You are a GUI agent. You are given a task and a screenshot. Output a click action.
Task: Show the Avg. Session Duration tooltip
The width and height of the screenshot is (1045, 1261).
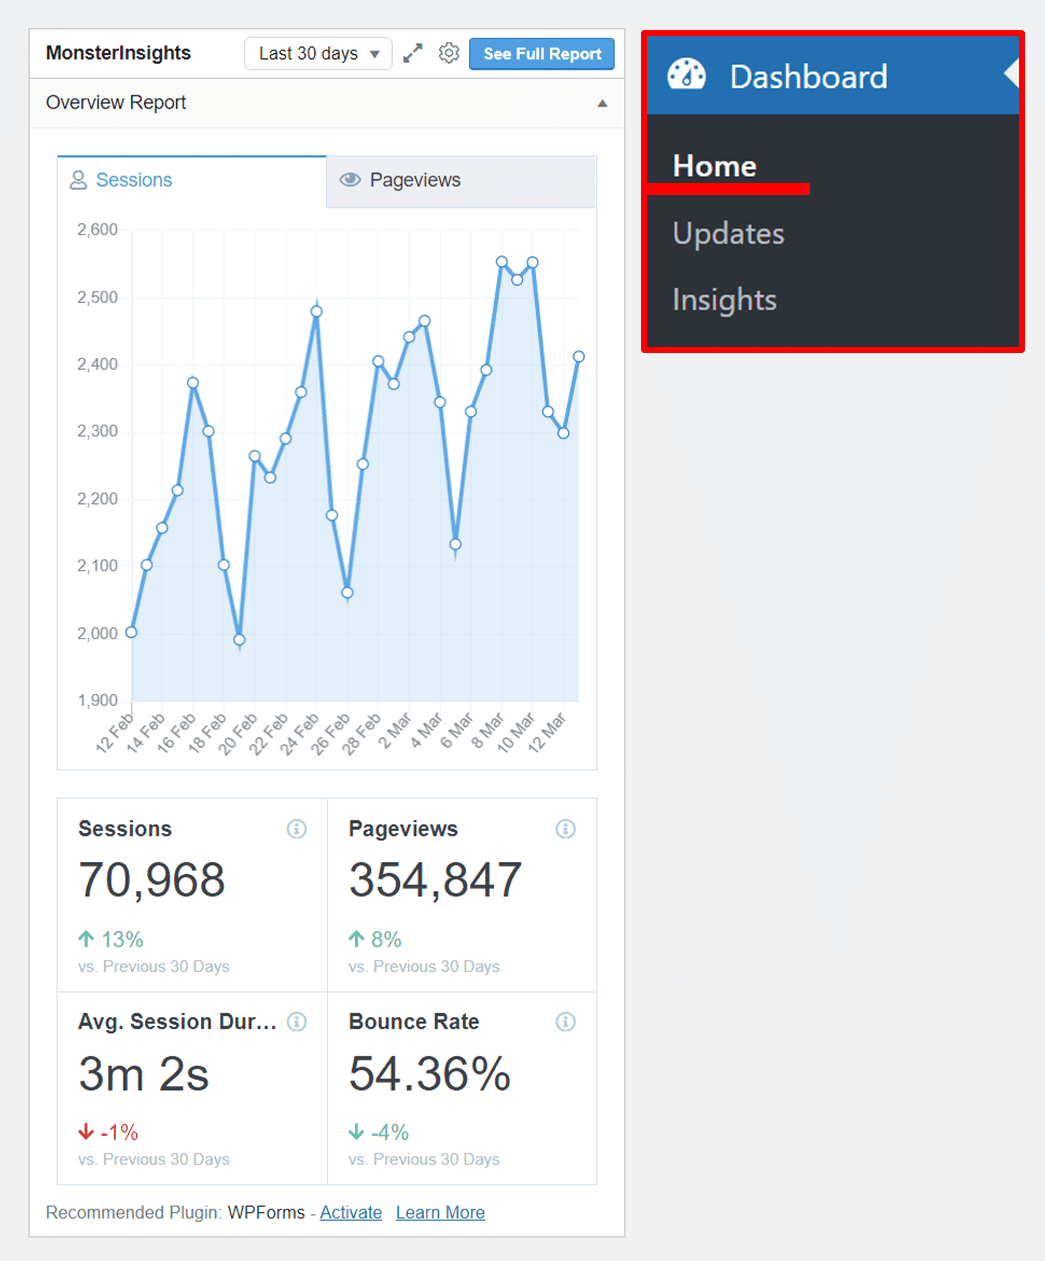point(297,1022)
